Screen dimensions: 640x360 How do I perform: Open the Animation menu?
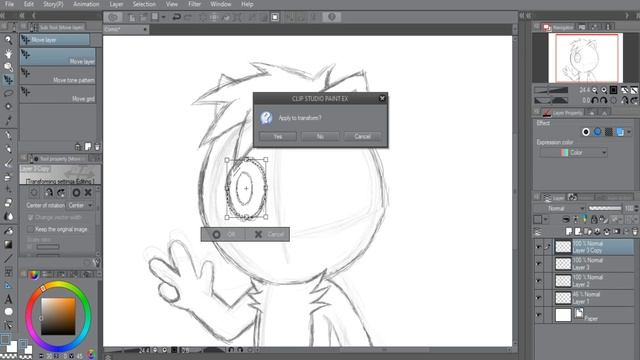pos(86,4)
